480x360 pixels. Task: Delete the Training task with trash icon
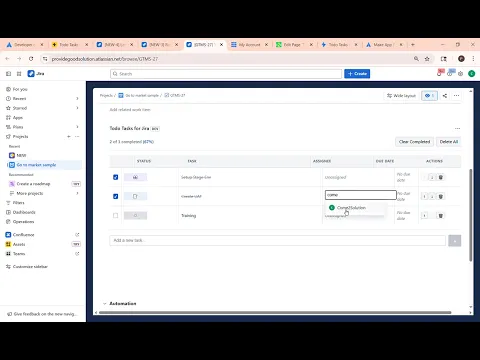(440, 216)
